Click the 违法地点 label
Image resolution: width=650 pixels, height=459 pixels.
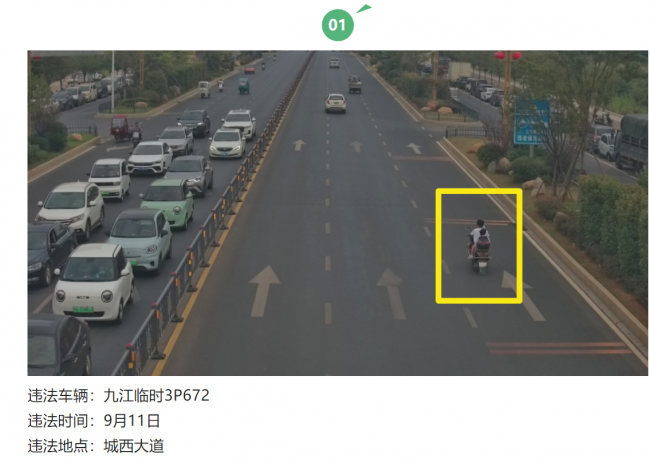click(58, 446)
